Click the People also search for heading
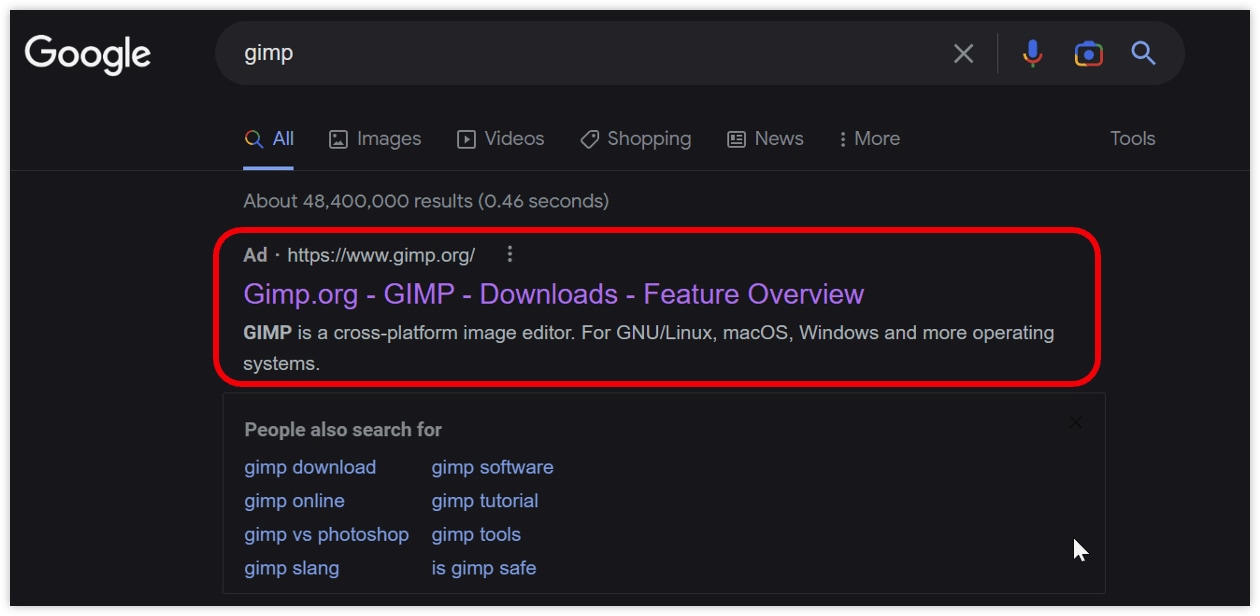 pos(343,430)
